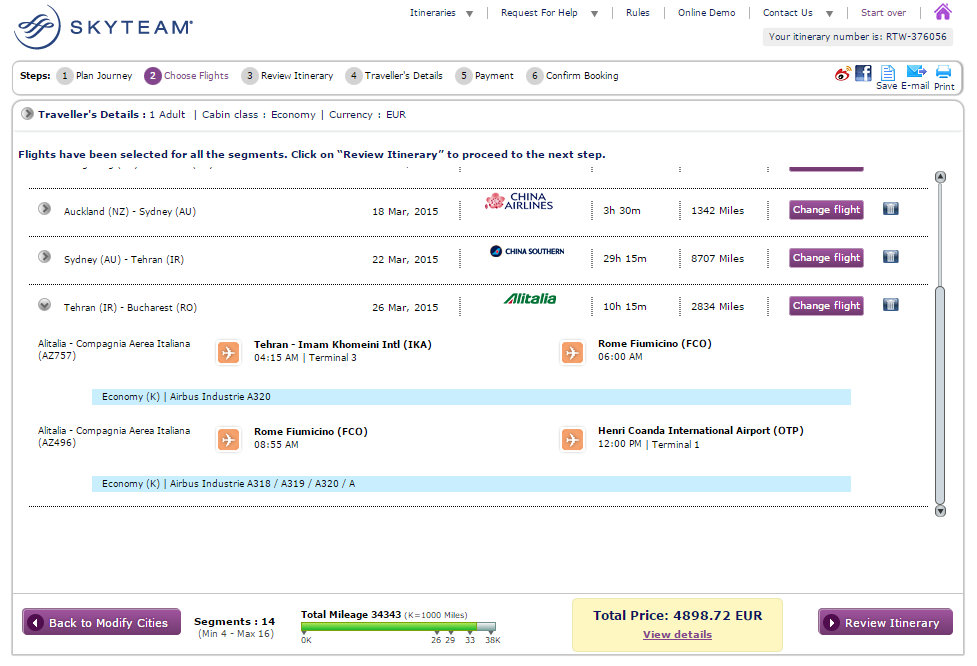This screenshot has width=977, height=666.
Task: Delete the Auckland - Sydney segment
Action: coord(891,209)
